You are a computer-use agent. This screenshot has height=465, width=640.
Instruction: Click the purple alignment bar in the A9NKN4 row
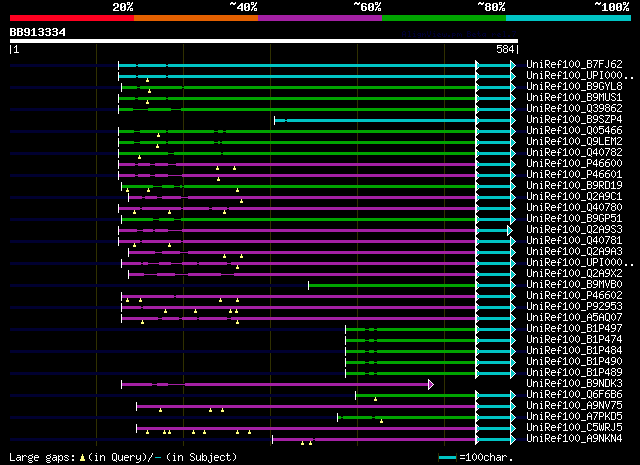[x=374, y=440]
